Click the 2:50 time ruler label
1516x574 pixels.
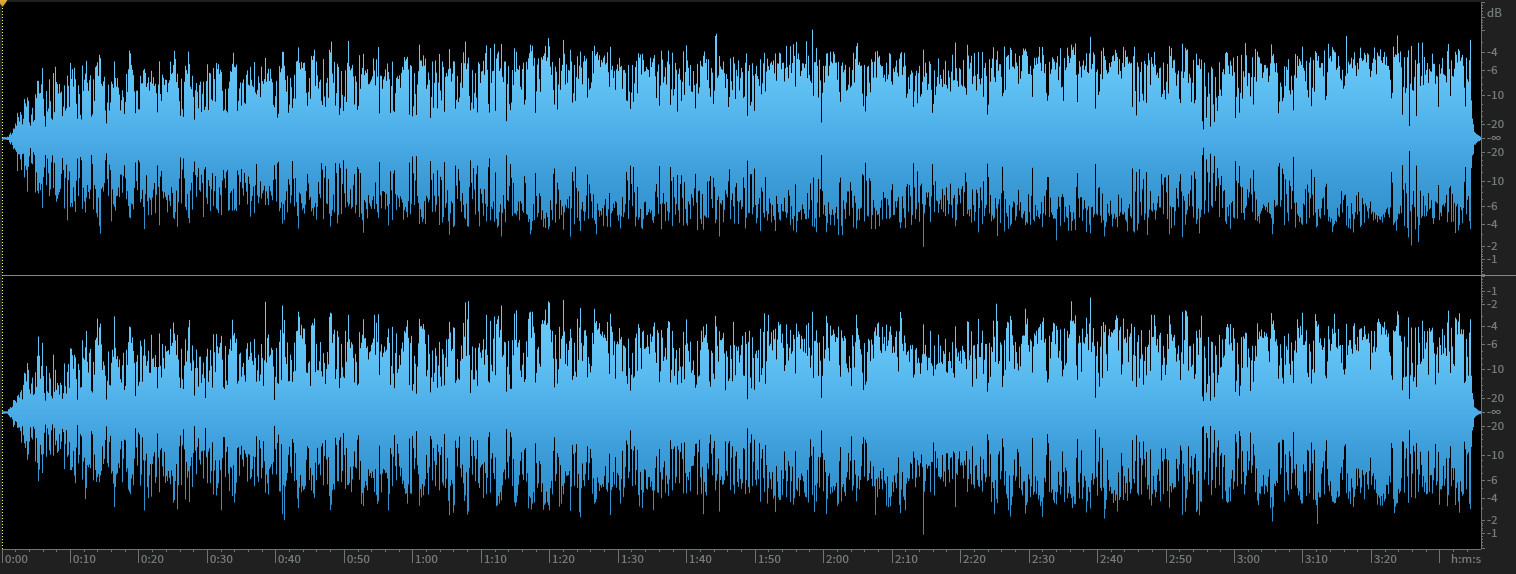tap(1180, 559)
